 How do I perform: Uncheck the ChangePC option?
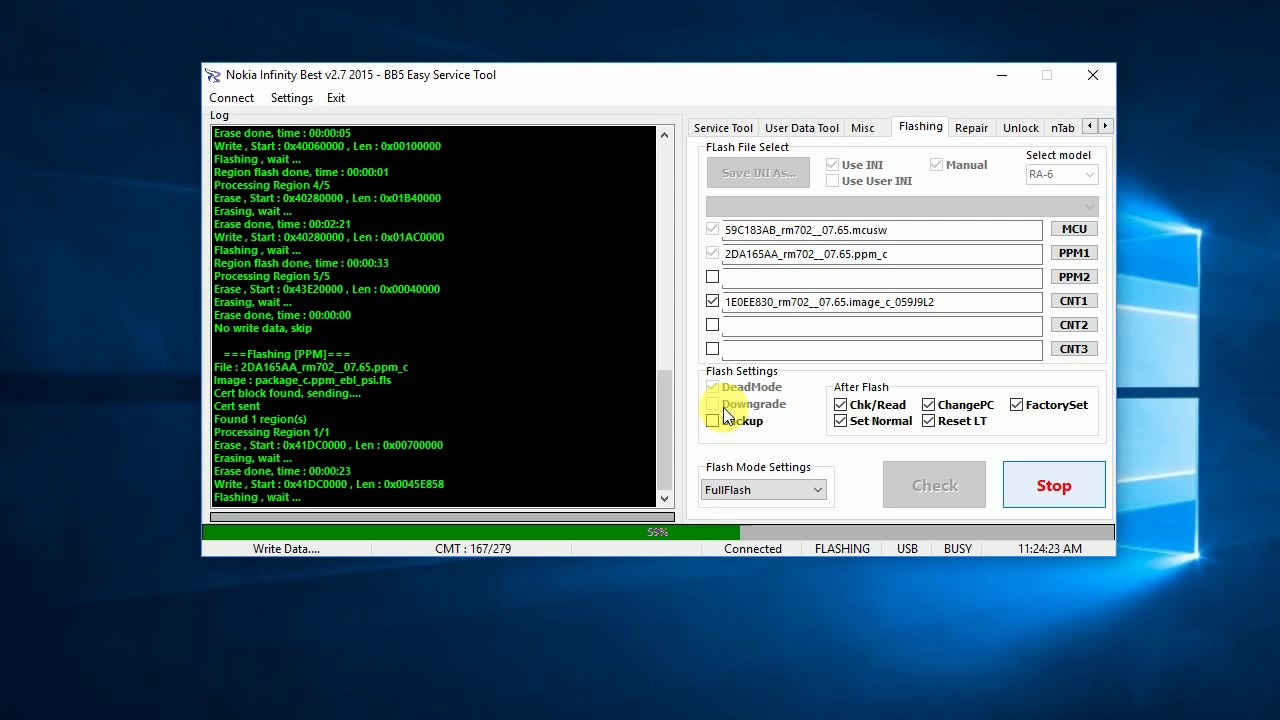pyautogui.click(x=928, y=405)
